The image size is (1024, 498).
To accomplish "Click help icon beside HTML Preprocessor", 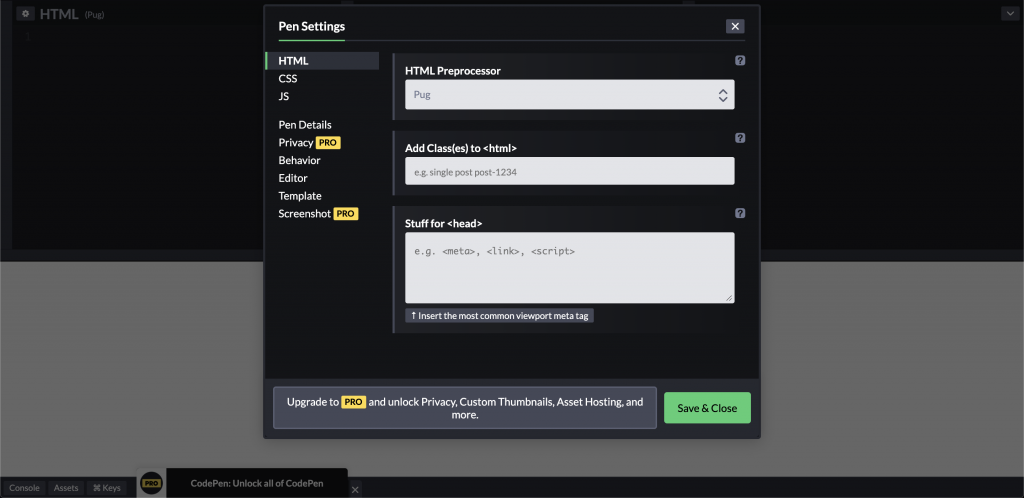I will click(740, 61).
